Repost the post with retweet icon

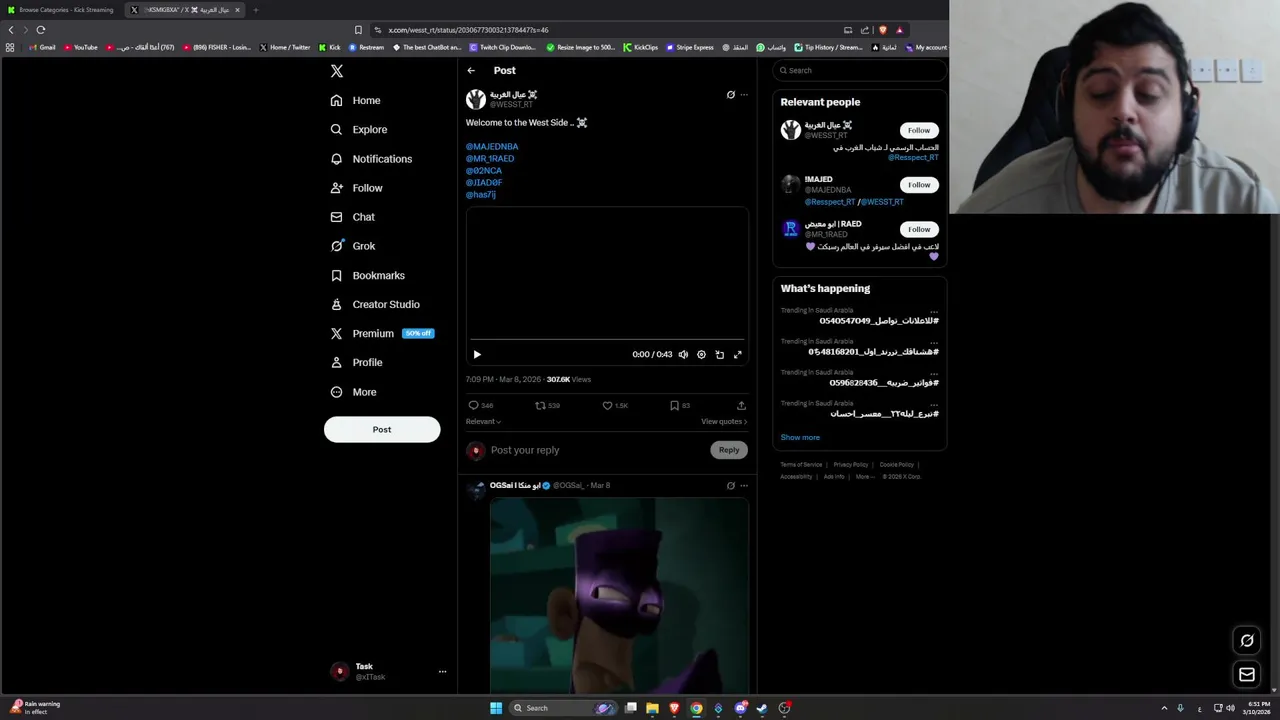(x=540, y=405)
